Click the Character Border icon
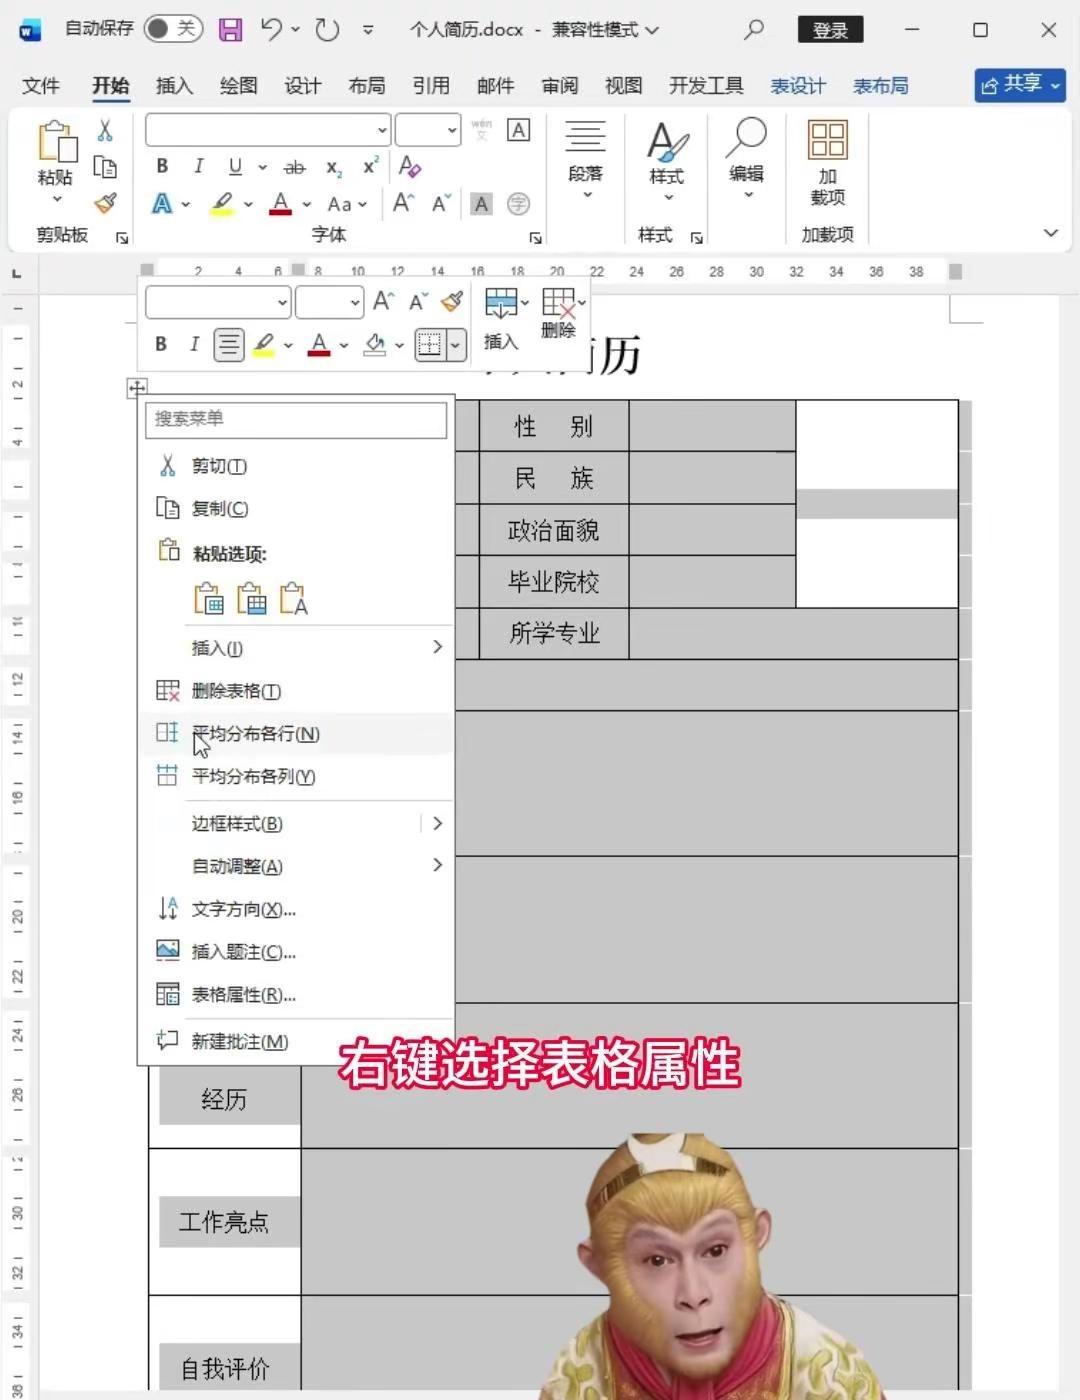Viewport: 1080px width, 1400px height. click(518, 130)
